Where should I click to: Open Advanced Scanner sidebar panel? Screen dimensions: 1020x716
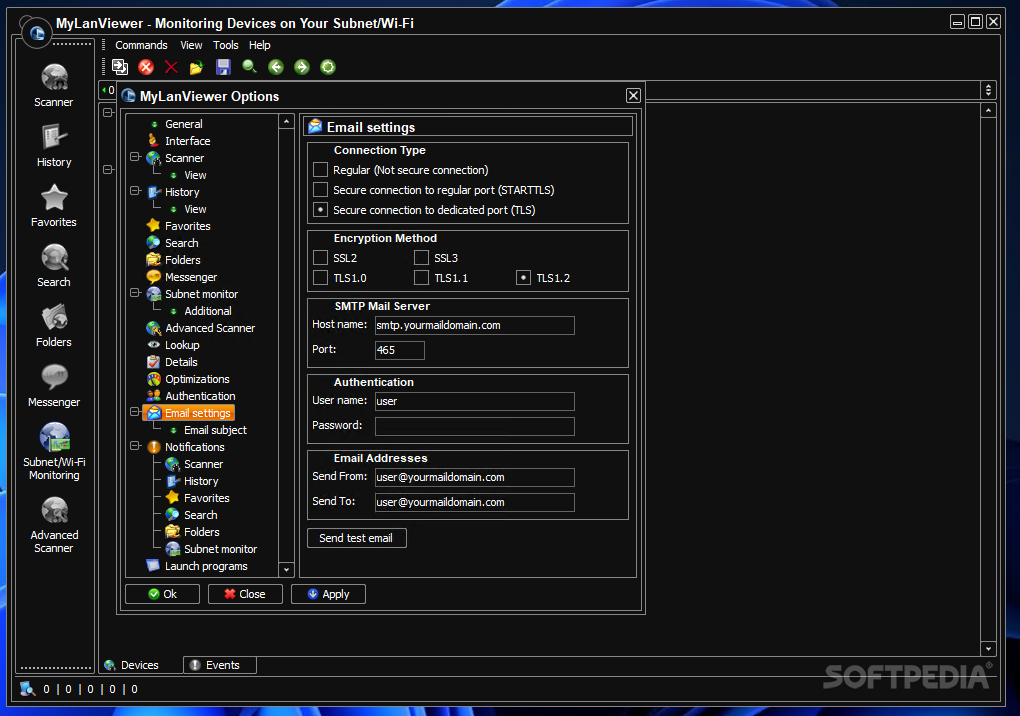click(54, 525)
